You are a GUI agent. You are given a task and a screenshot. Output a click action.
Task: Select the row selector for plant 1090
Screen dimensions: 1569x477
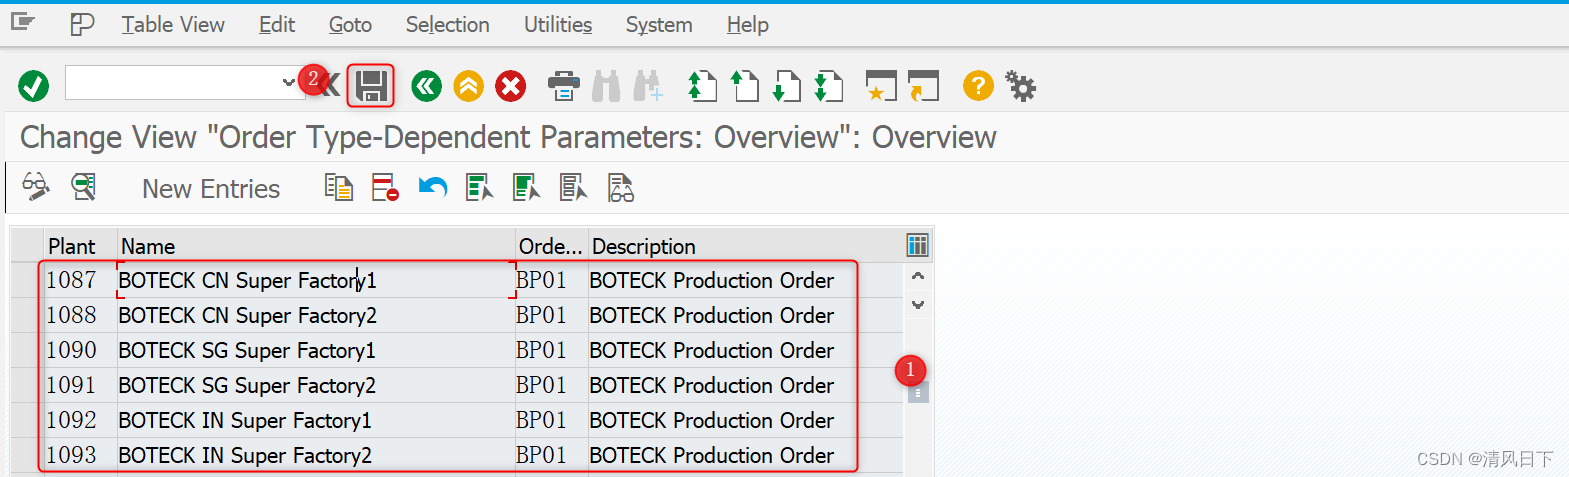27,350
